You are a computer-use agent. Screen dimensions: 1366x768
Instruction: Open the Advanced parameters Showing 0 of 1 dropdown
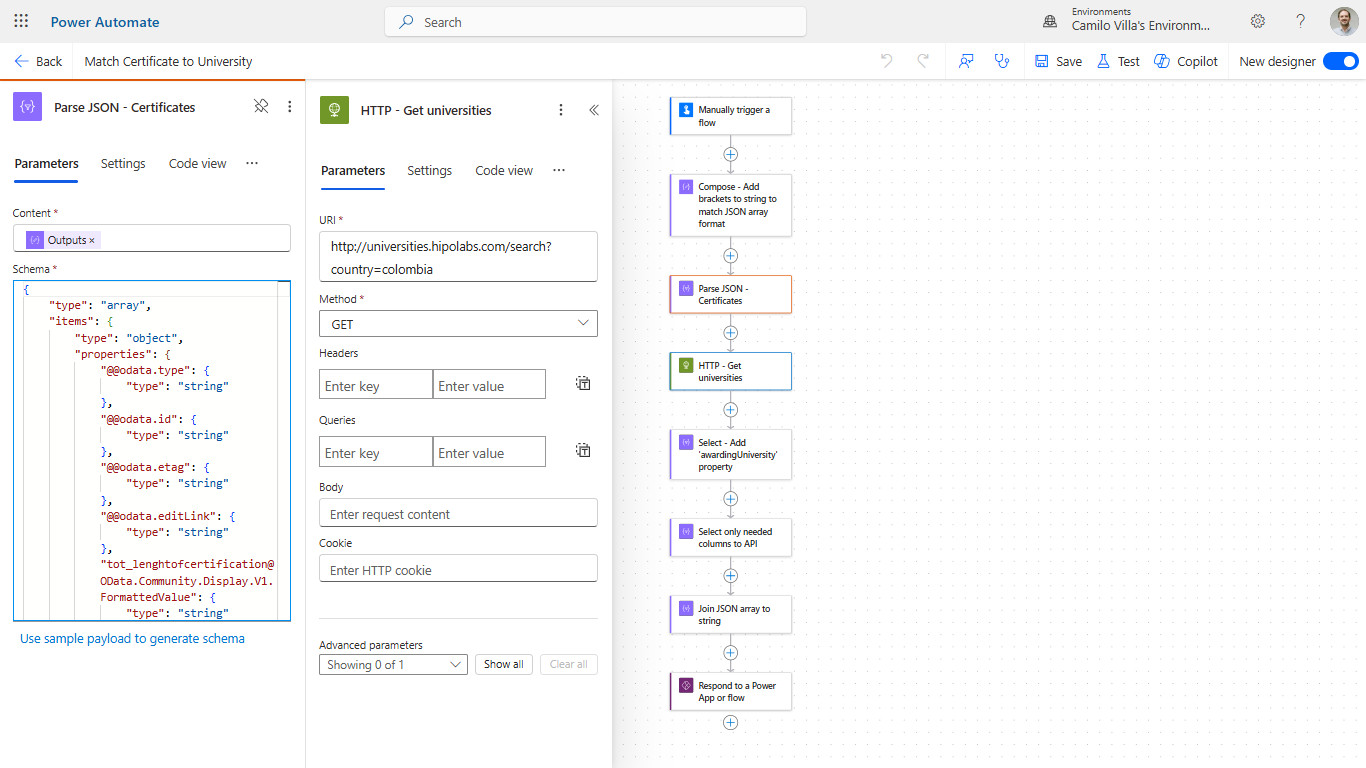click(x=393, y=664)
